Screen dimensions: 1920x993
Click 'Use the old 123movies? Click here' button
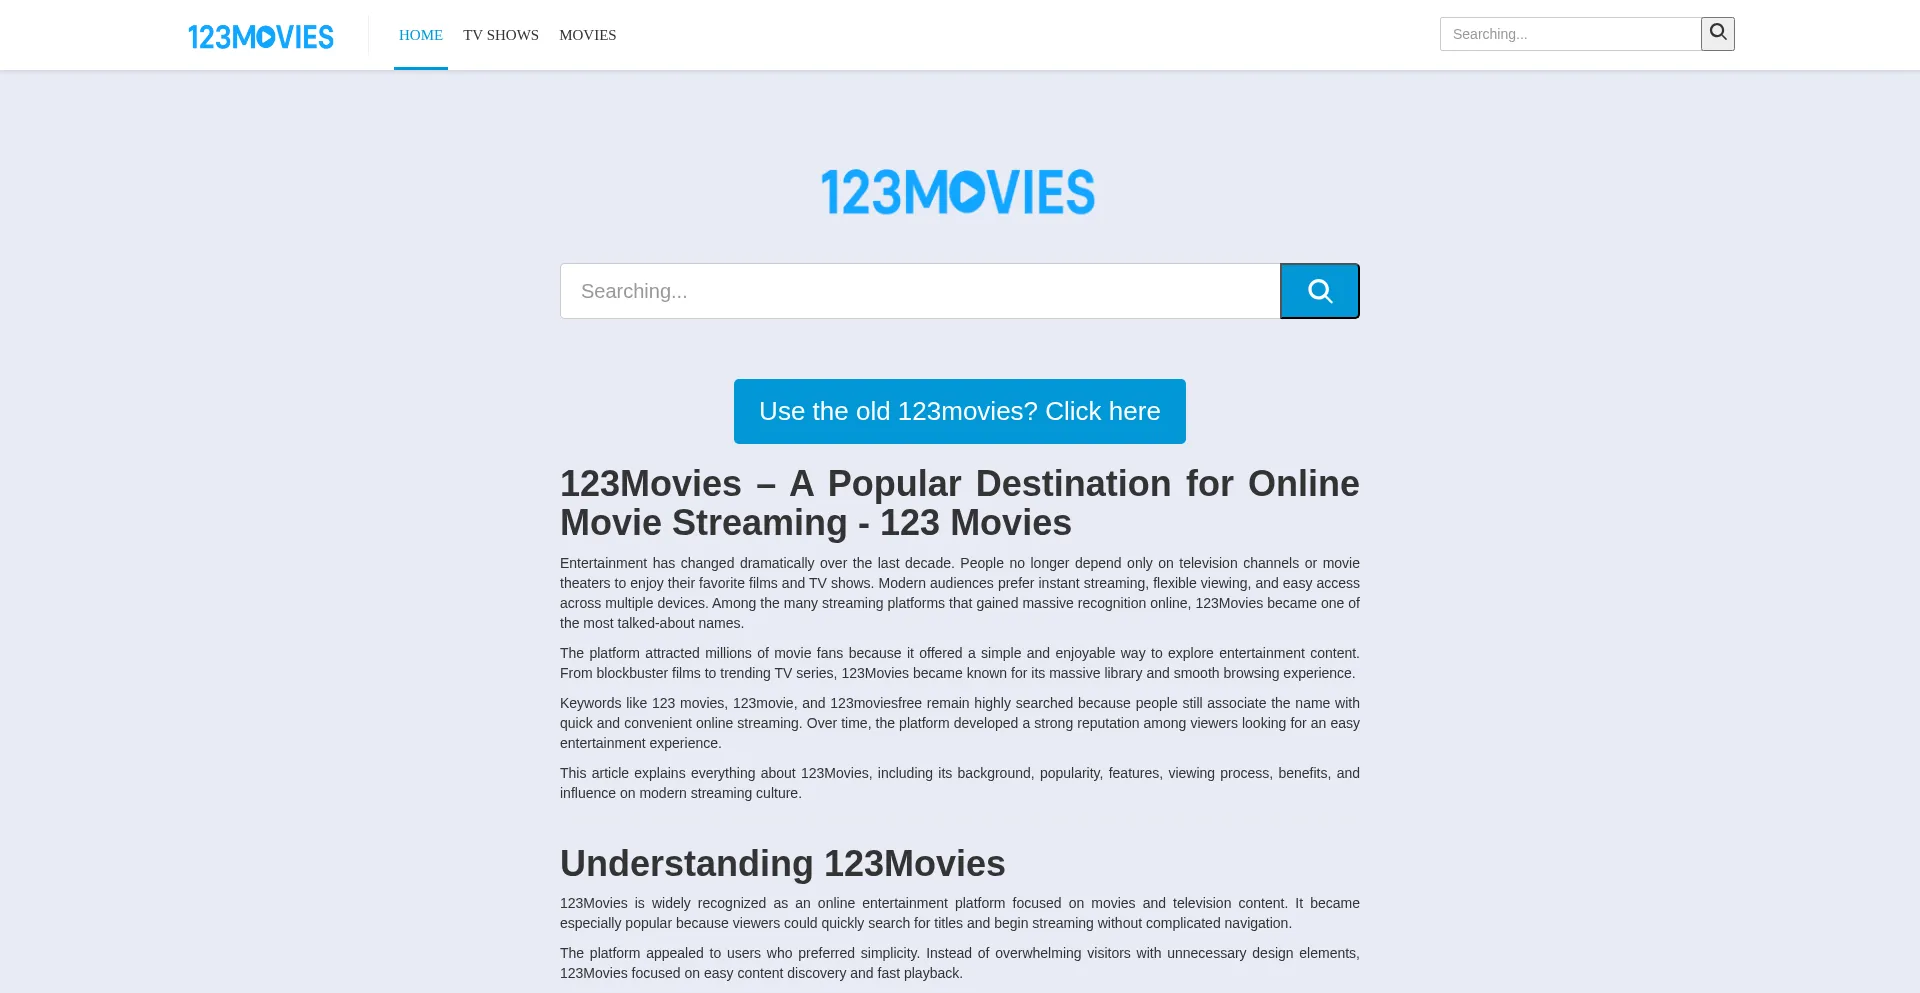coord(960,411)
